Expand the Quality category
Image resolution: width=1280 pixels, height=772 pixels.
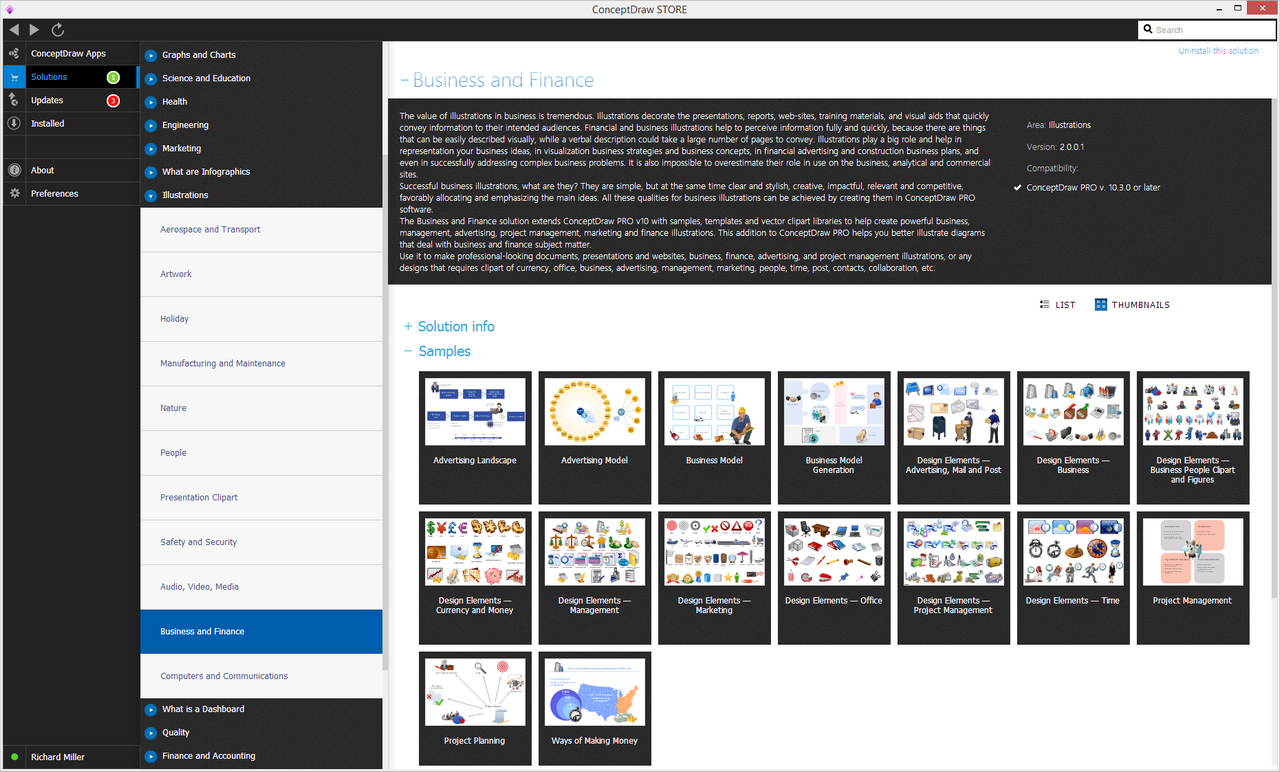pos(151,733)
